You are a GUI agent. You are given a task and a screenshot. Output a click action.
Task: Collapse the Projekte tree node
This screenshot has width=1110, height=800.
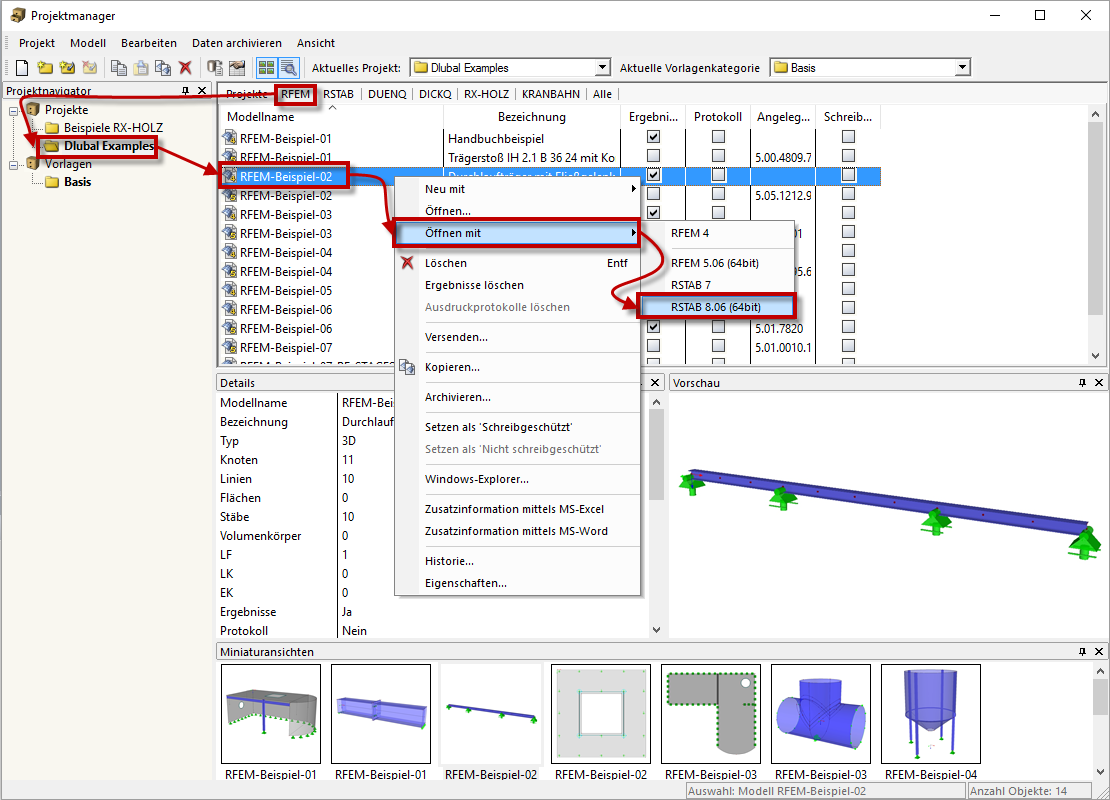point(13,111)
